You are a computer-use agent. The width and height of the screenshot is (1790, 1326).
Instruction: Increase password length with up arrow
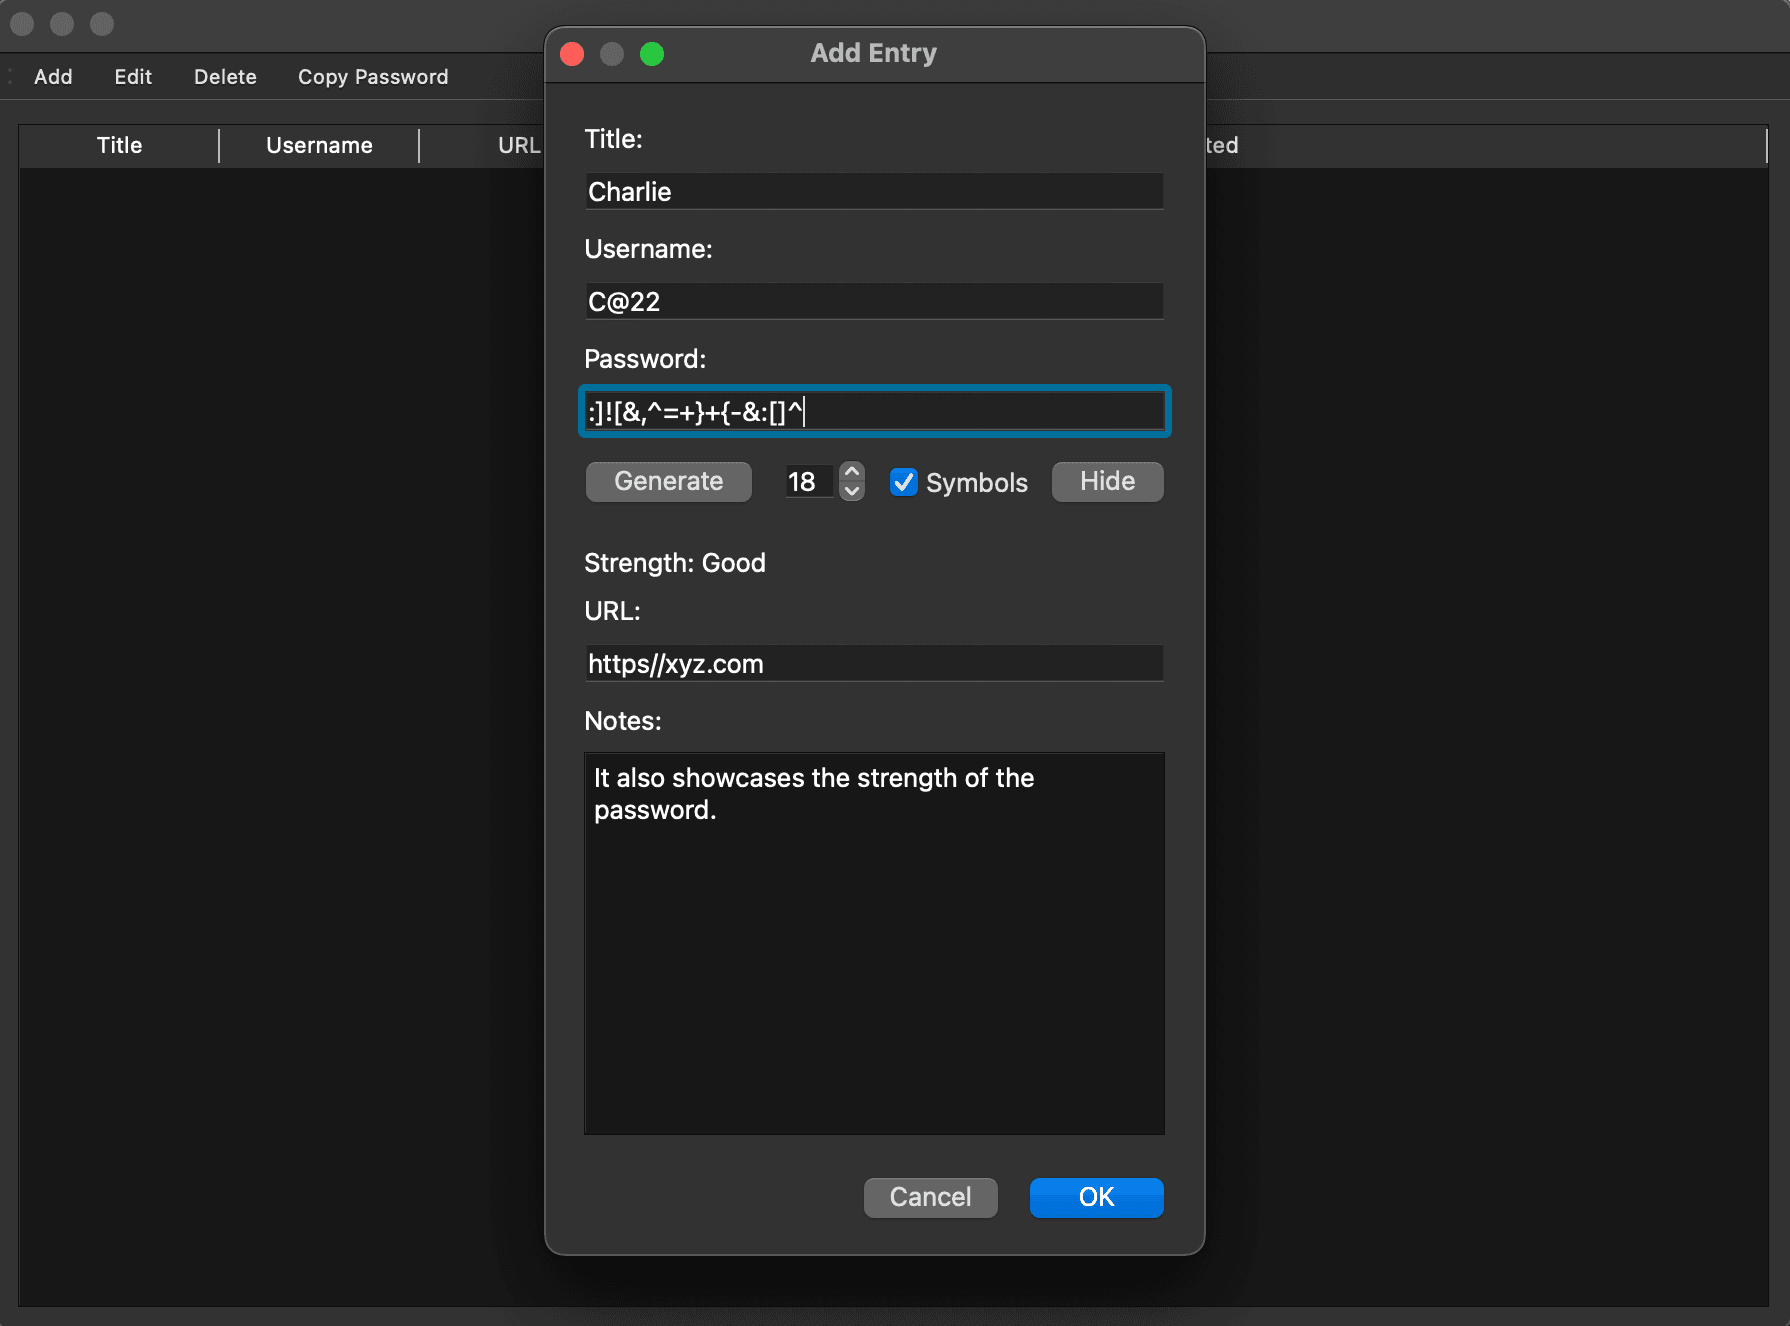pos(852,471)
